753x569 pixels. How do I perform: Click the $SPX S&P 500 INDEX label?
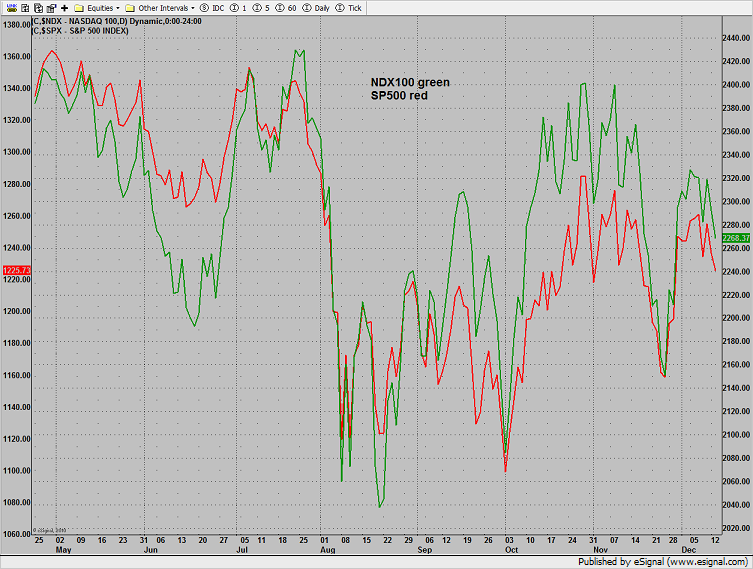[x=80, y=31]
